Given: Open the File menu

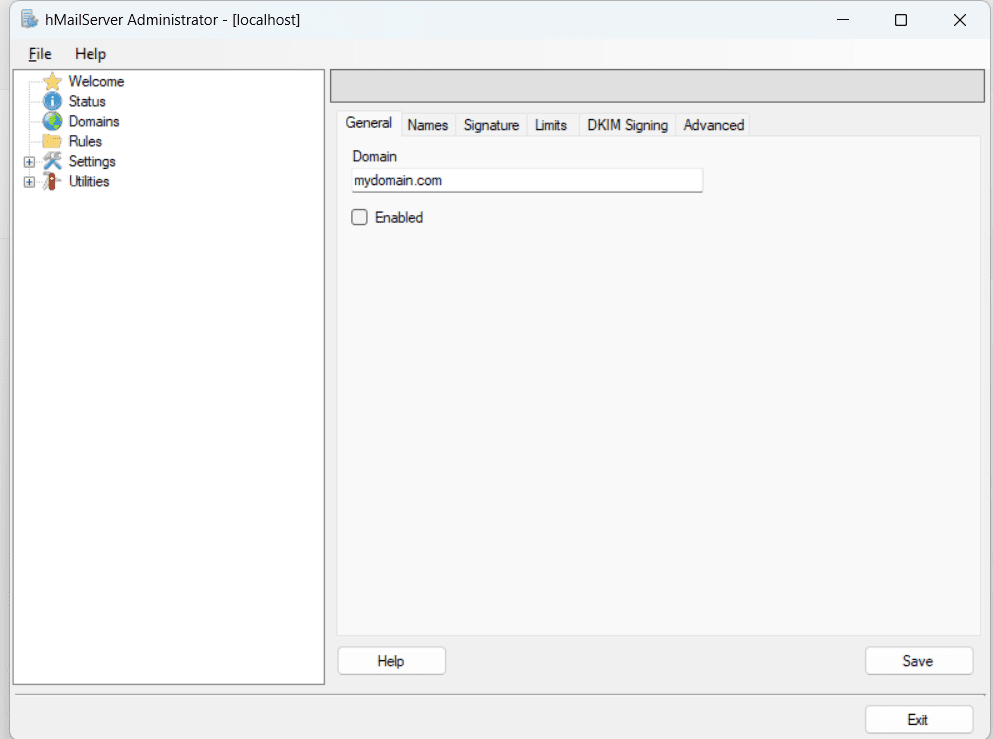Looking at the screenshot, I should coord(39,54).
